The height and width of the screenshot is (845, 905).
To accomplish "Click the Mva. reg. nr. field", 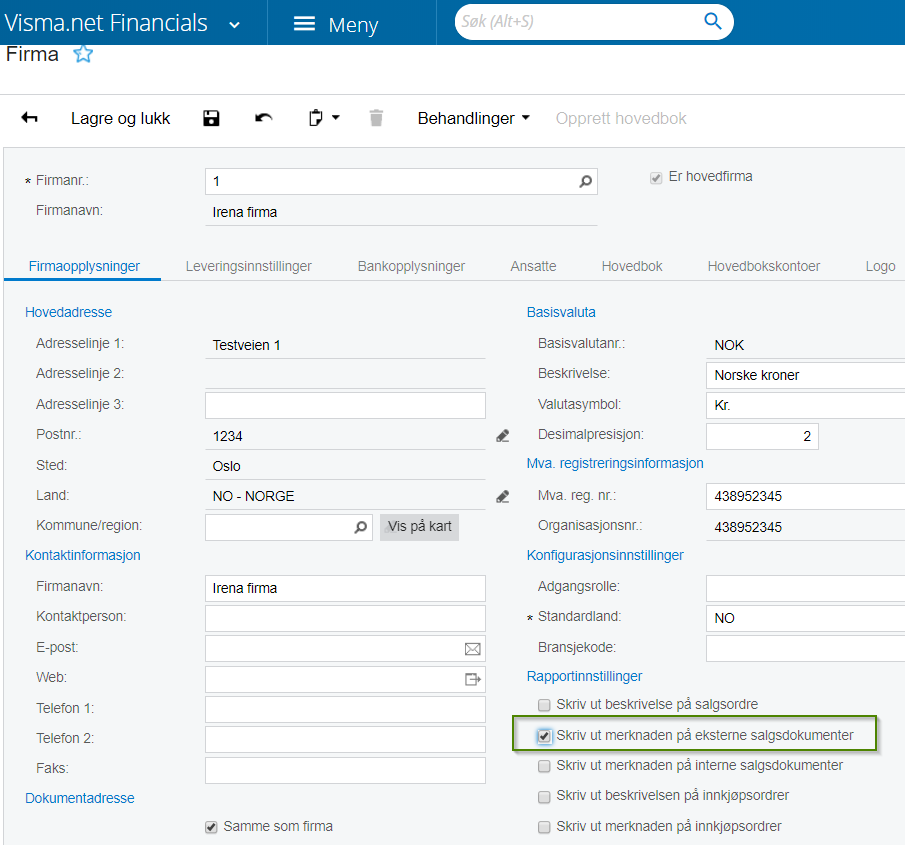I will click(806, 496).
